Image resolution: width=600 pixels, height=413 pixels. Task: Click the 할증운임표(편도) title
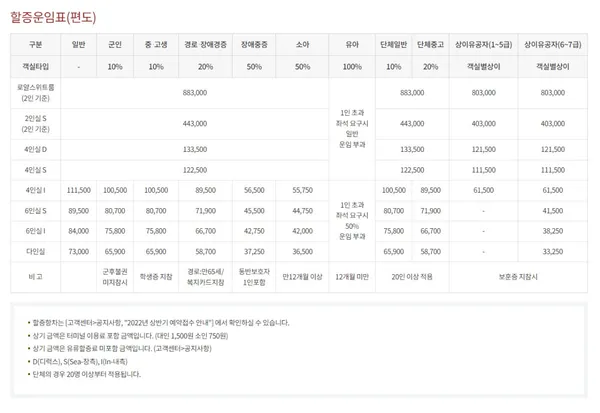point(53,17)
